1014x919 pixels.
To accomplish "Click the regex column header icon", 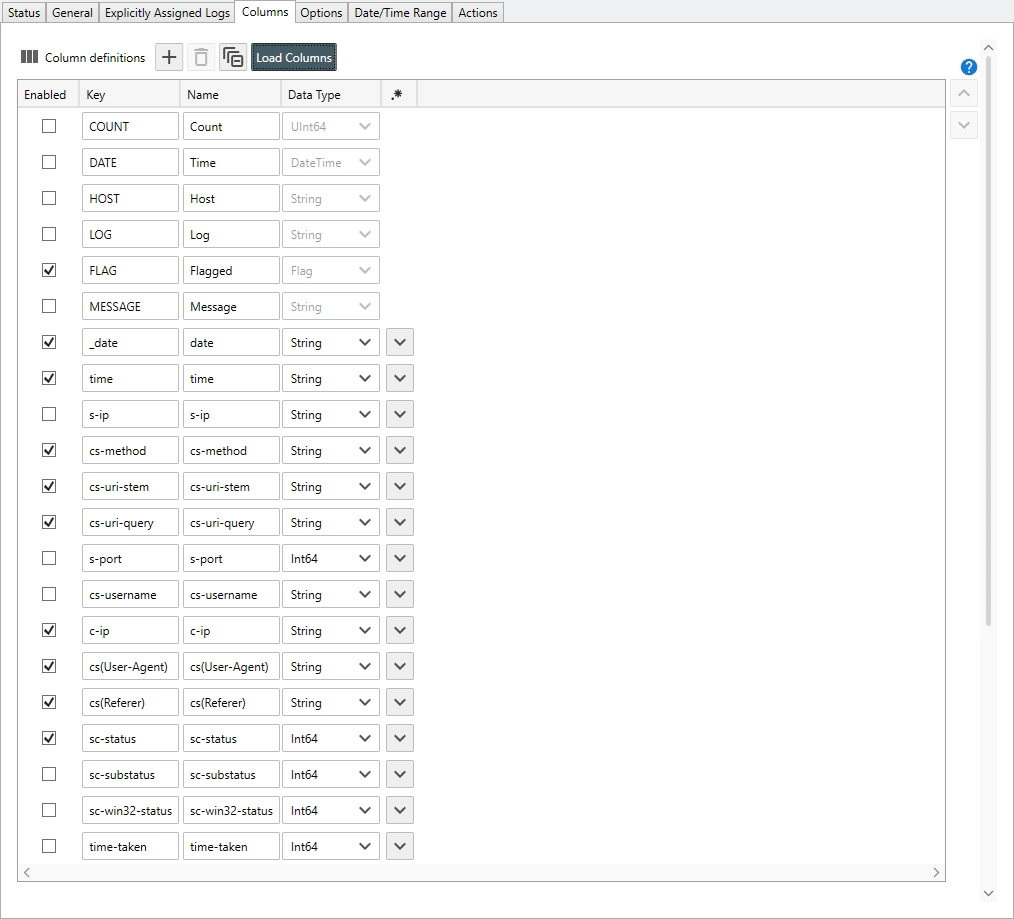I will tap(398, 95).
